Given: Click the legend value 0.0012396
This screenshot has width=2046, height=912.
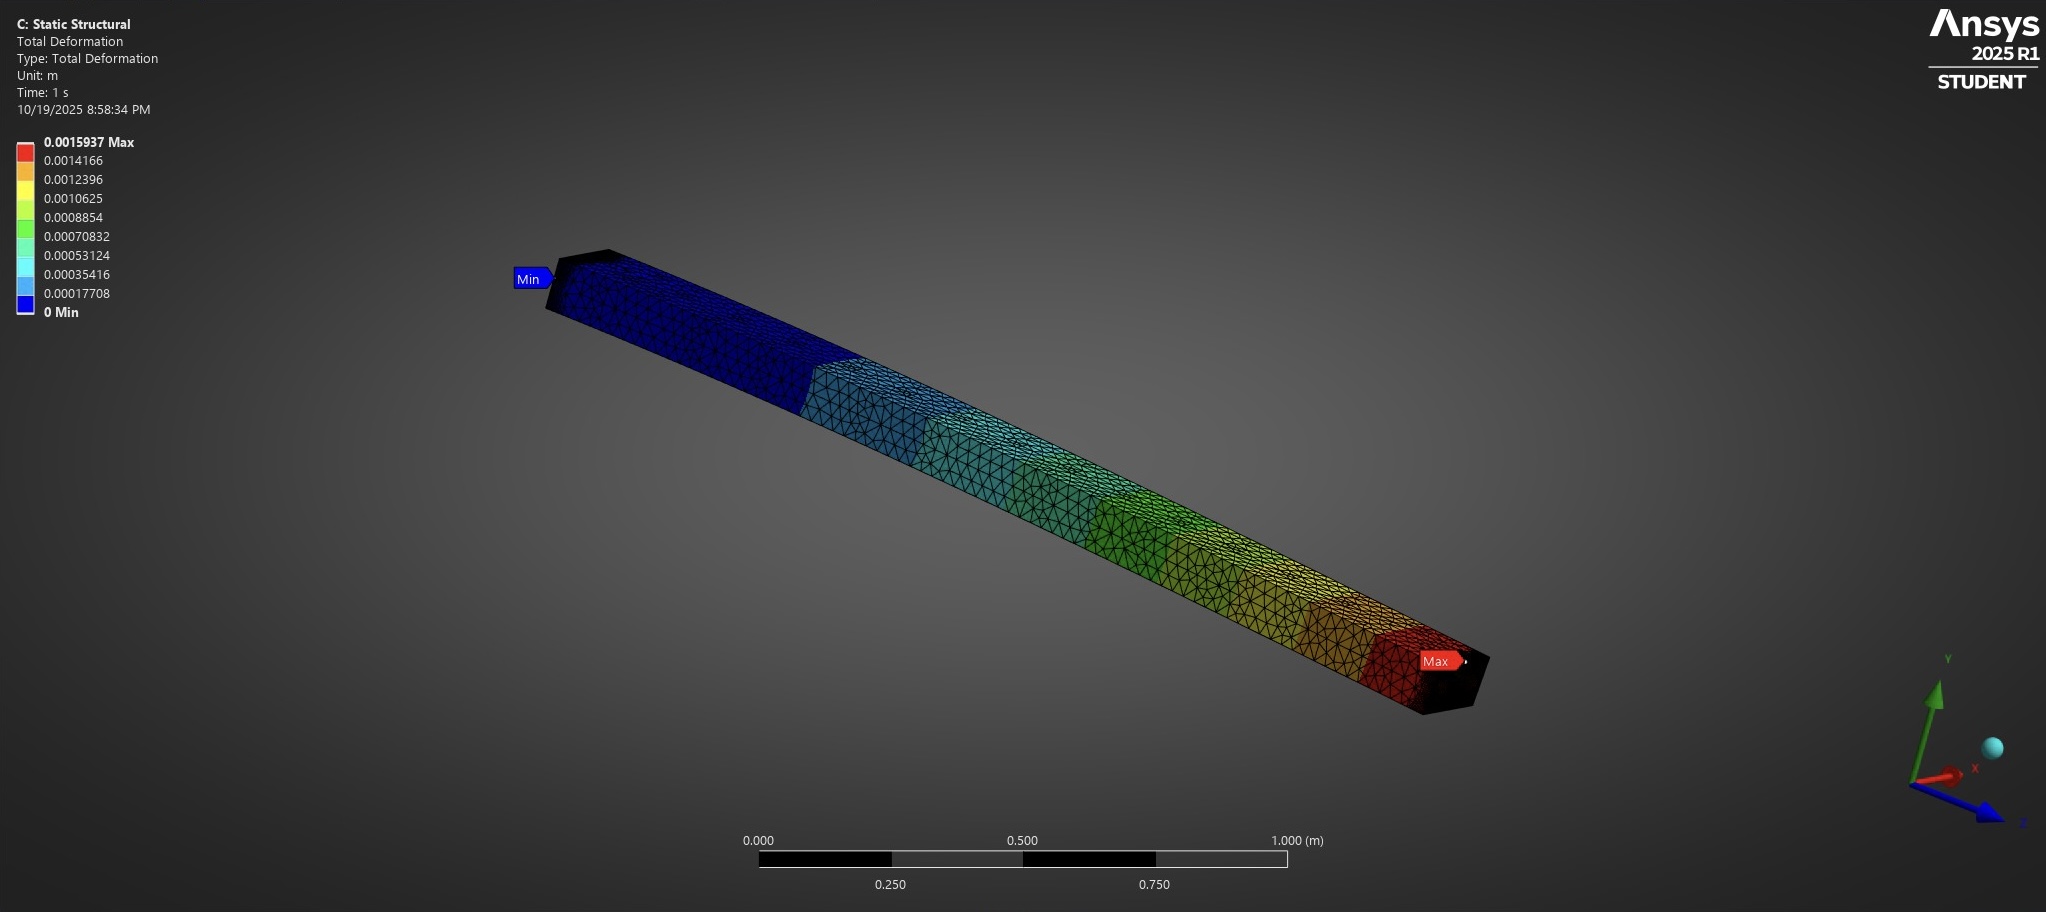Looking at the screenshot, I should tap(73, 180).
